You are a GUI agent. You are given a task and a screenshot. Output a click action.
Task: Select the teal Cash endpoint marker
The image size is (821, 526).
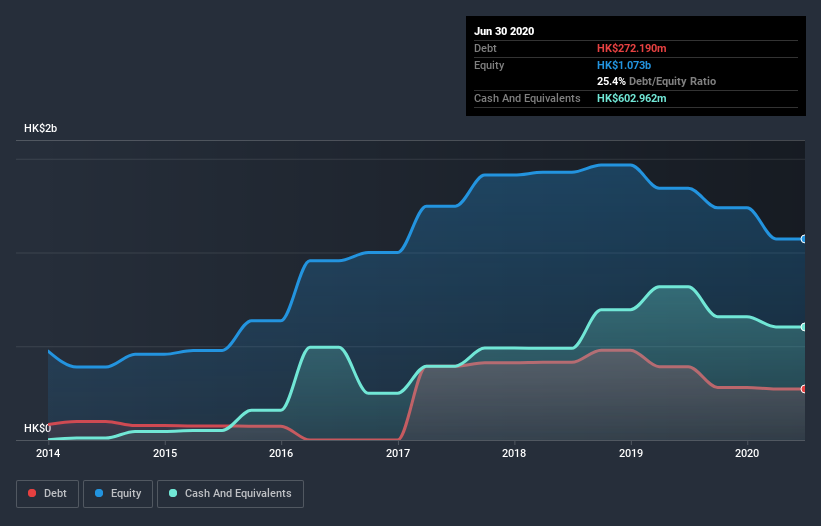804,327
